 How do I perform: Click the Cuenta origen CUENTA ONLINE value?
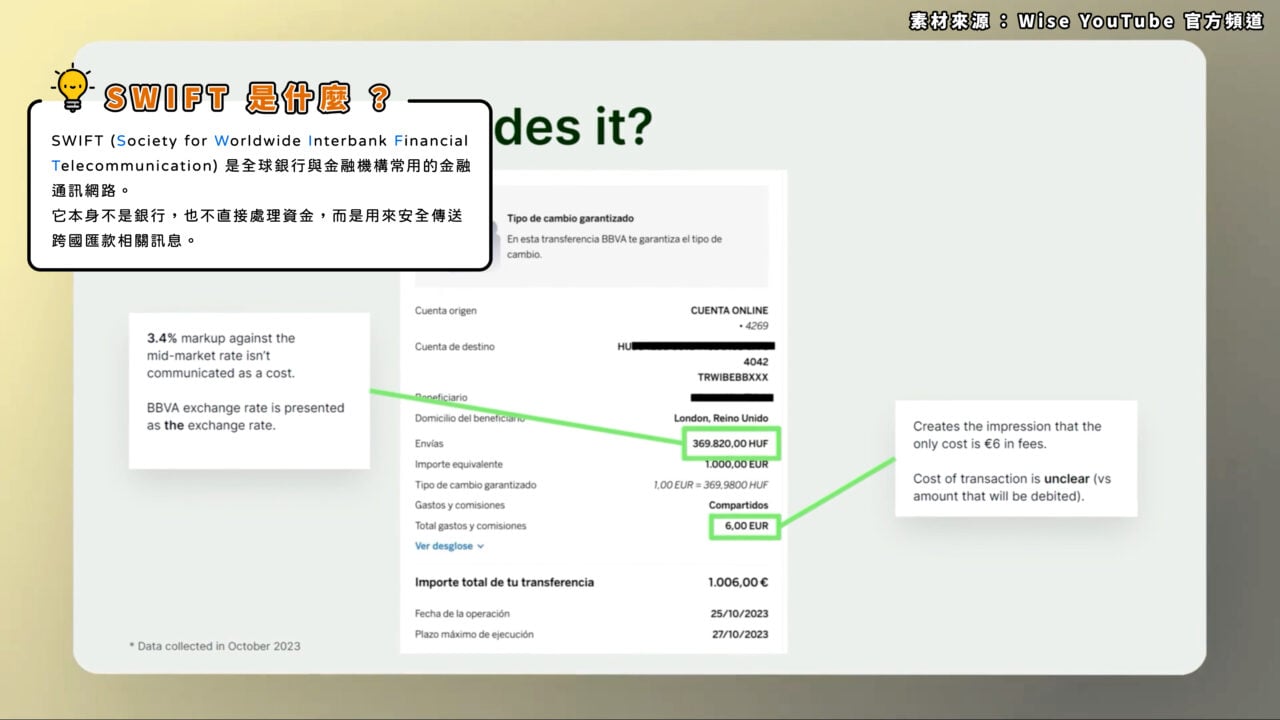(729, 311)
